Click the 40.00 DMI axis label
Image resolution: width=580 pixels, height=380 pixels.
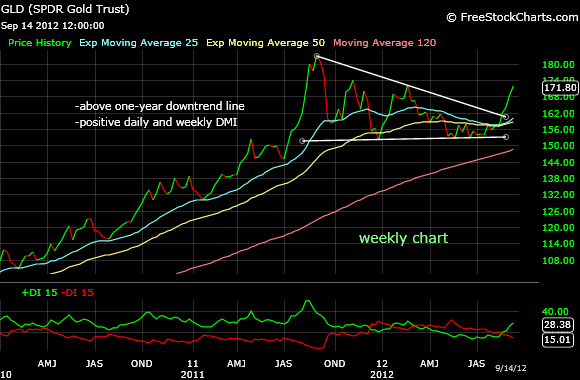point(555,312)
